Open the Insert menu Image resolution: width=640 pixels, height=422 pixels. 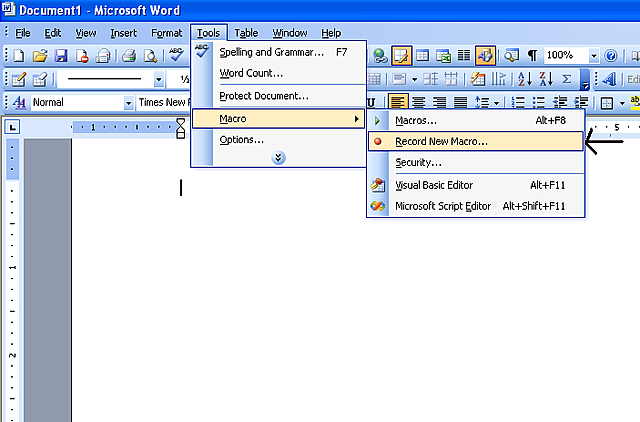point(124,33)
